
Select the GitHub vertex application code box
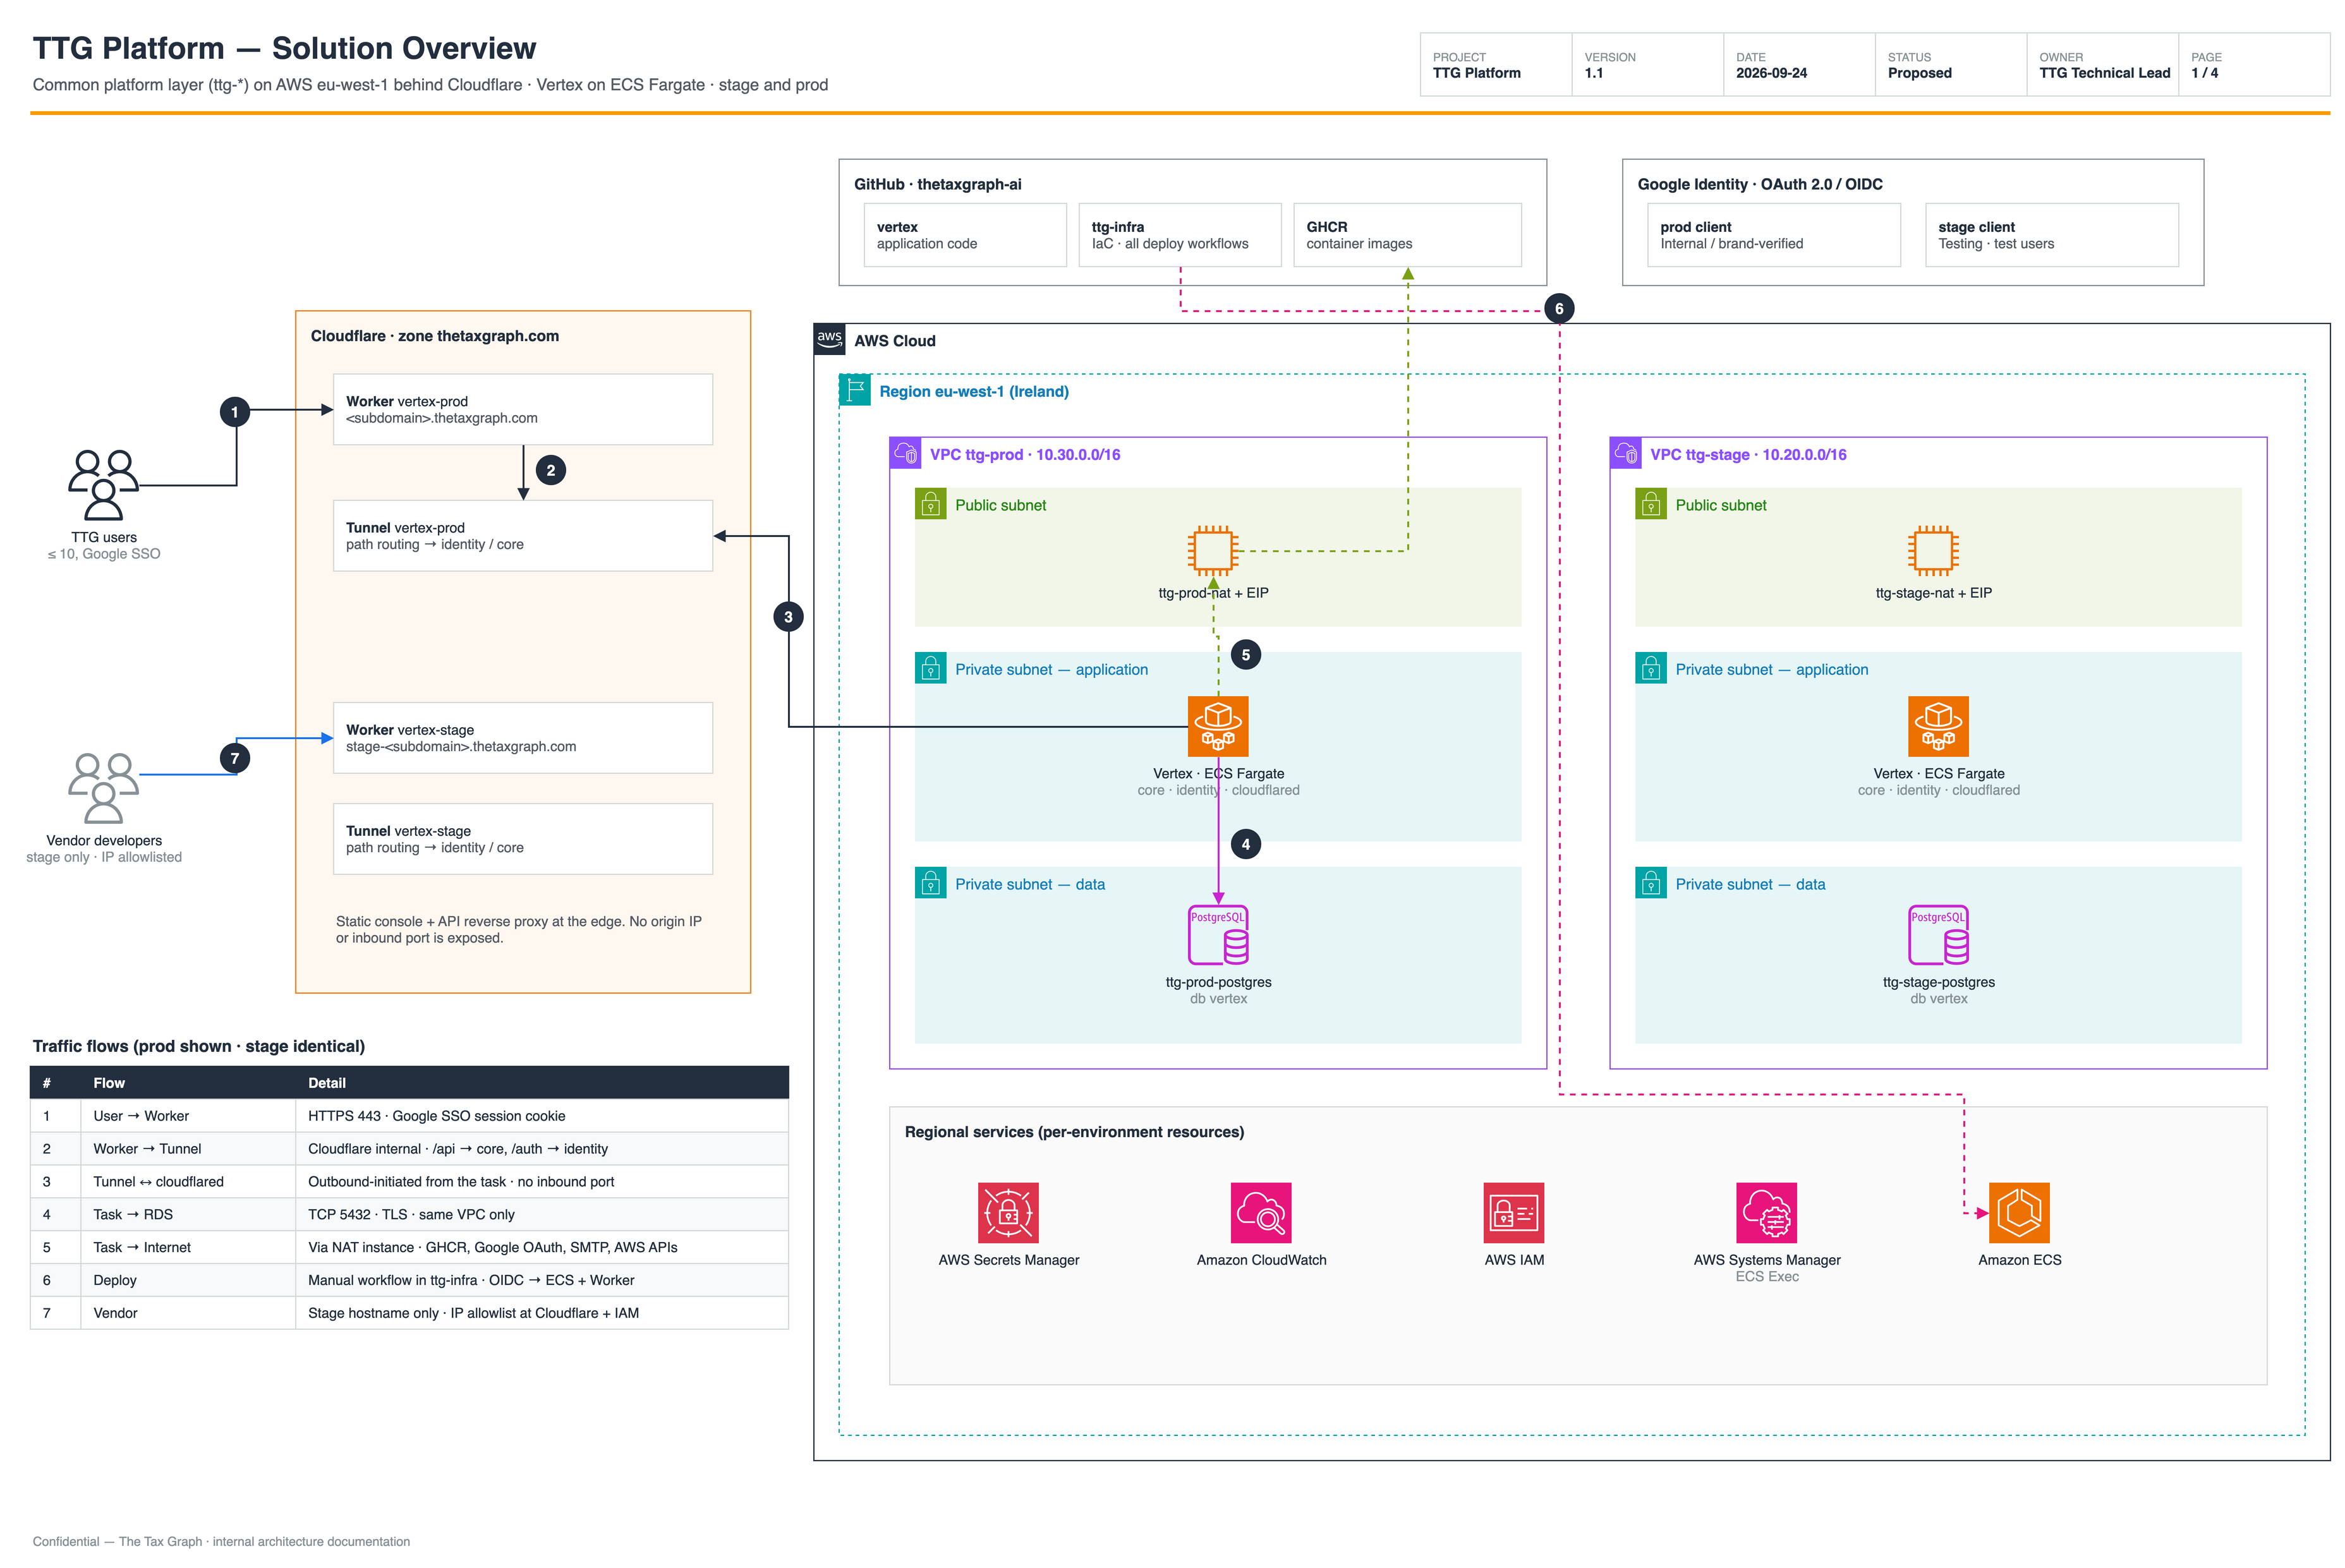click(965, 235)
